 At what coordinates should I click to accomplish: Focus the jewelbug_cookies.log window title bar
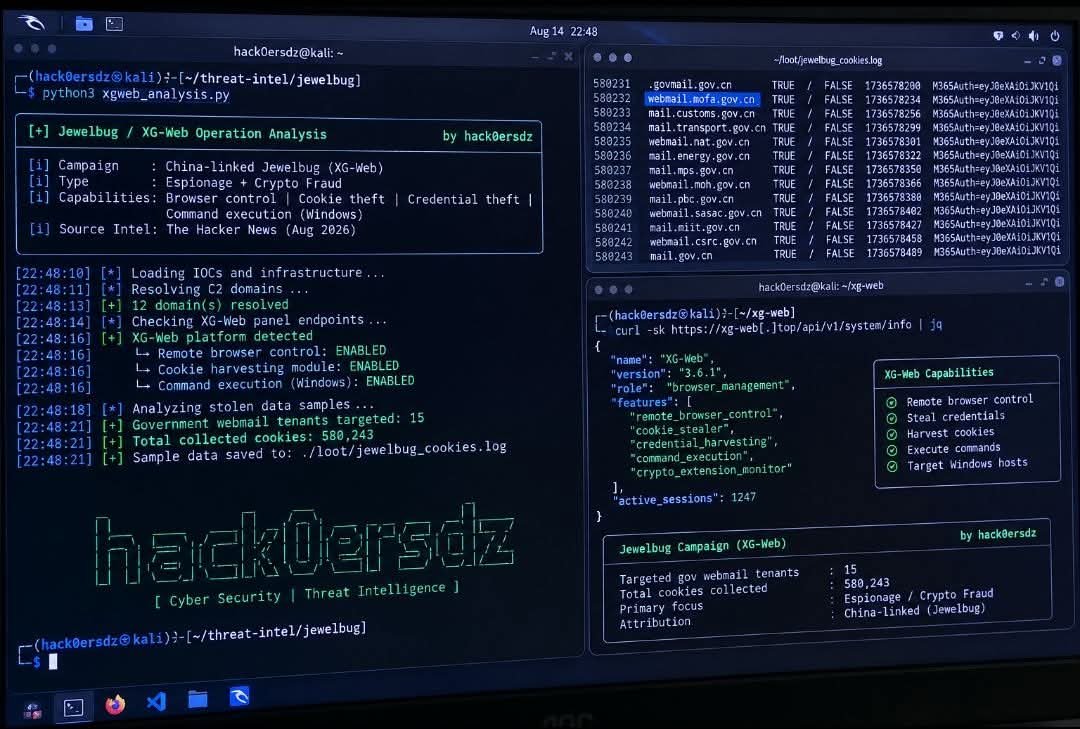click(827, 61)
